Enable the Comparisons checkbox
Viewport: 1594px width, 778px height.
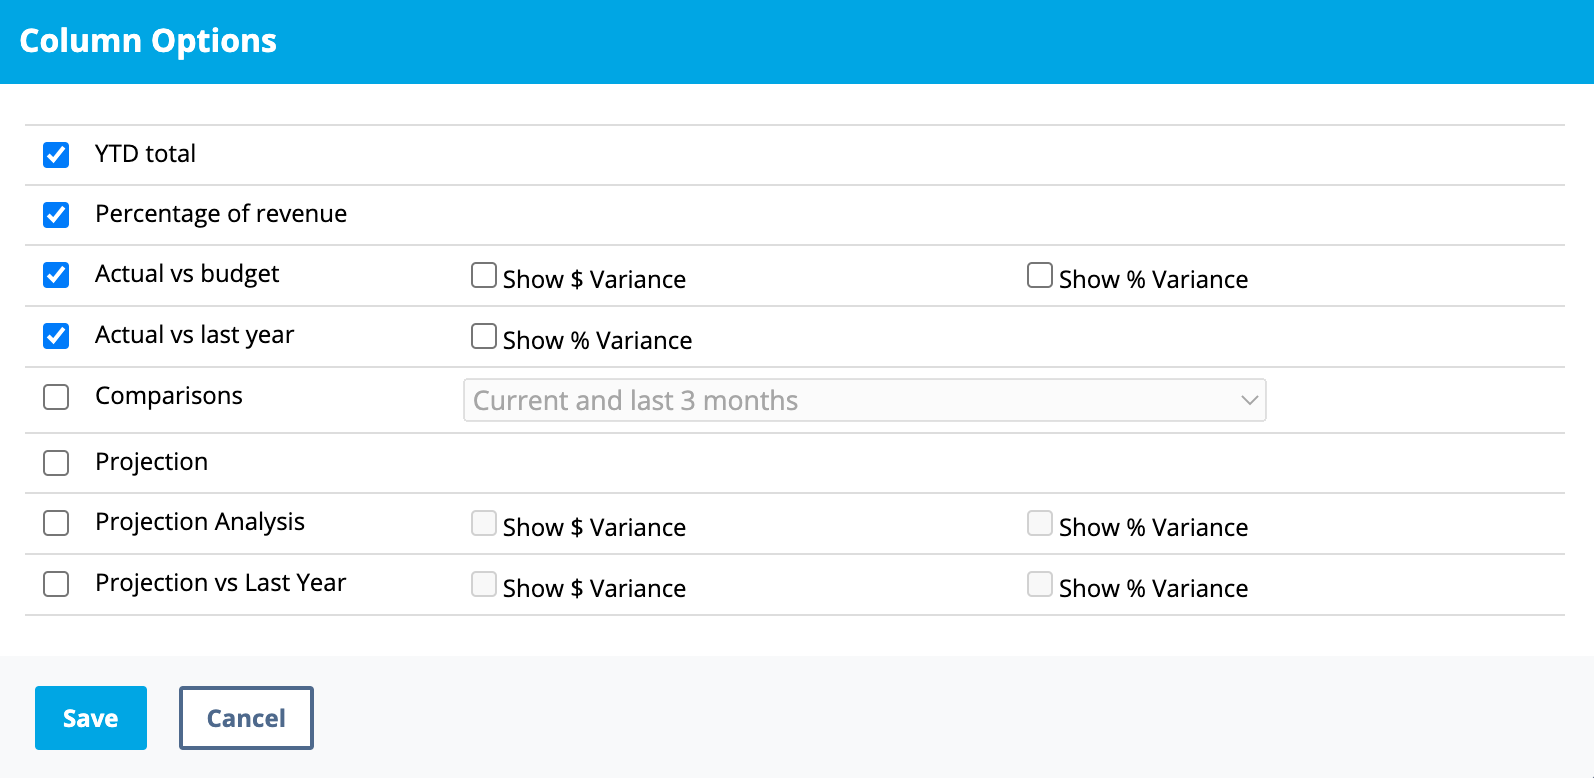click(x=56, y=397)
